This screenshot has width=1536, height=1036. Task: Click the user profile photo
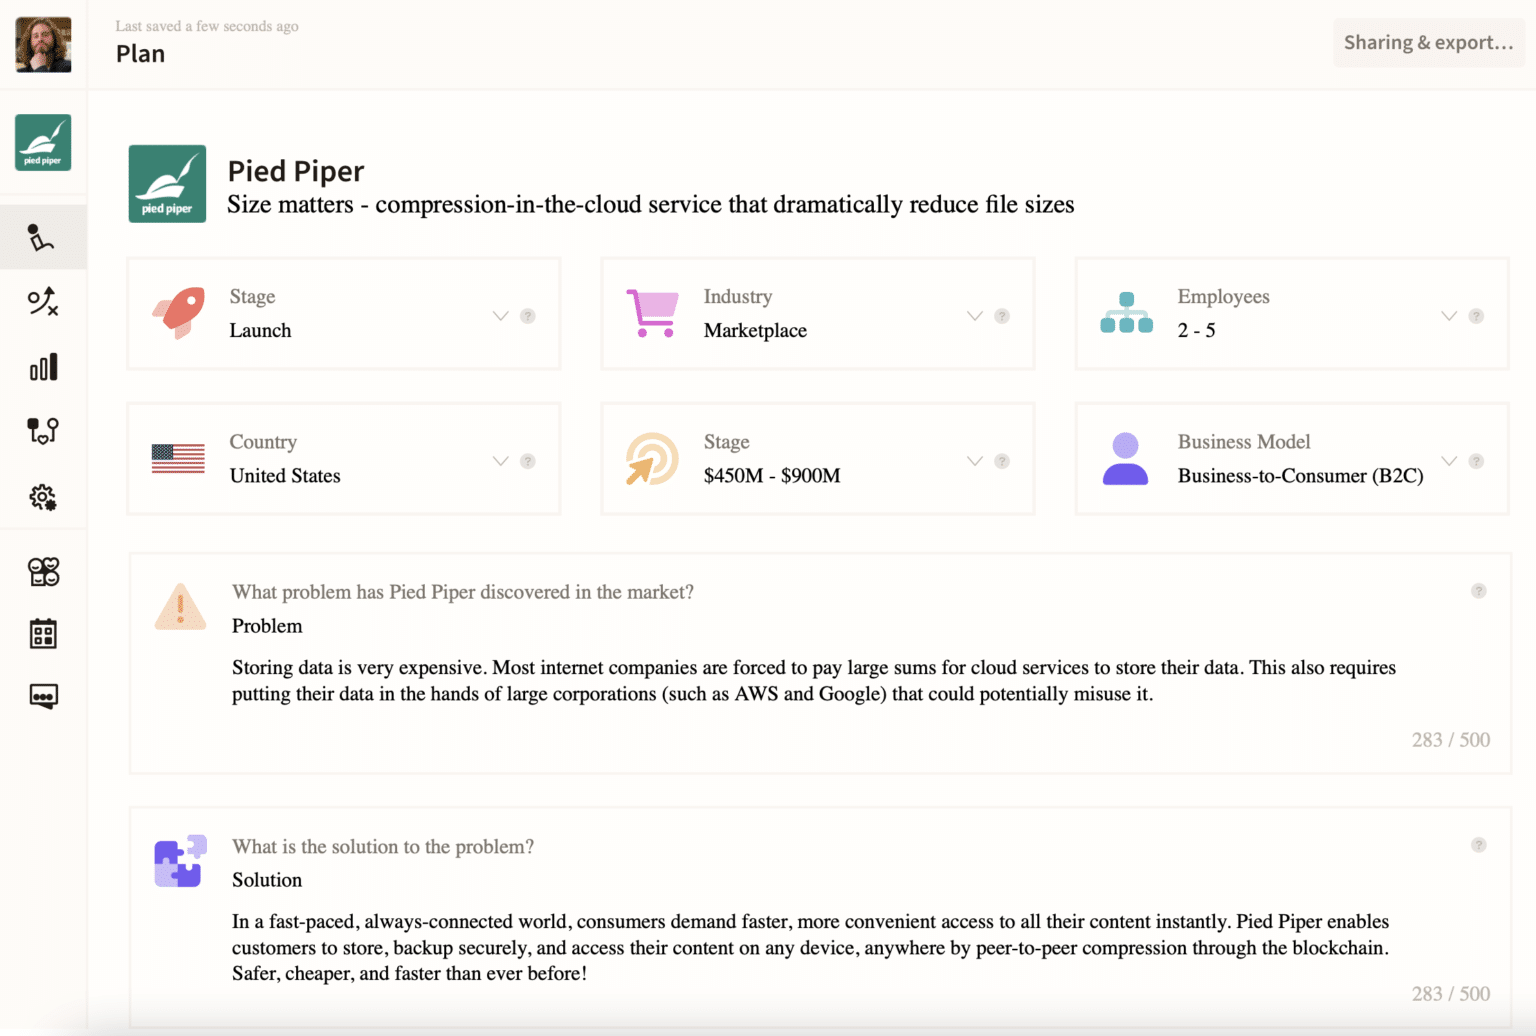click(x=43, y=44)
